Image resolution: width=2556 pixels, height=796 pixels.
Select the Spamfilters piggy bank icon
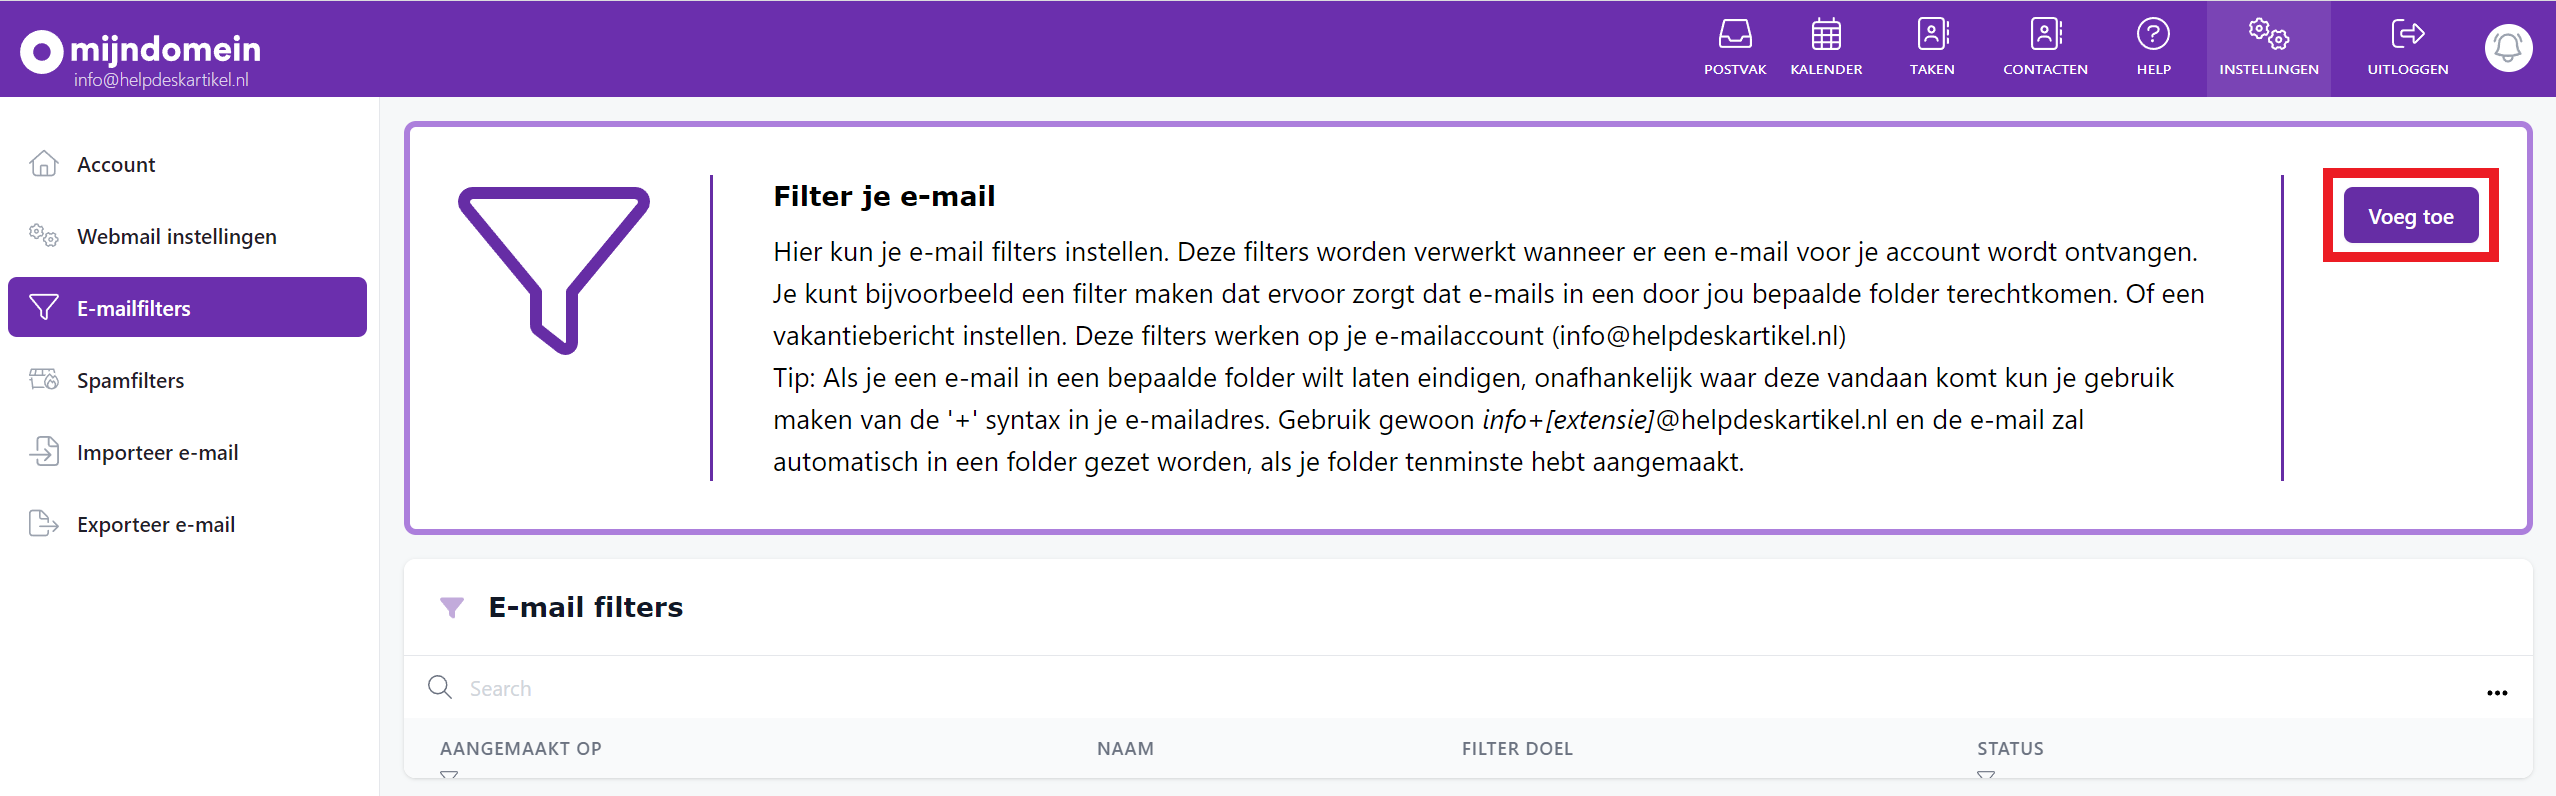(43, 379)
